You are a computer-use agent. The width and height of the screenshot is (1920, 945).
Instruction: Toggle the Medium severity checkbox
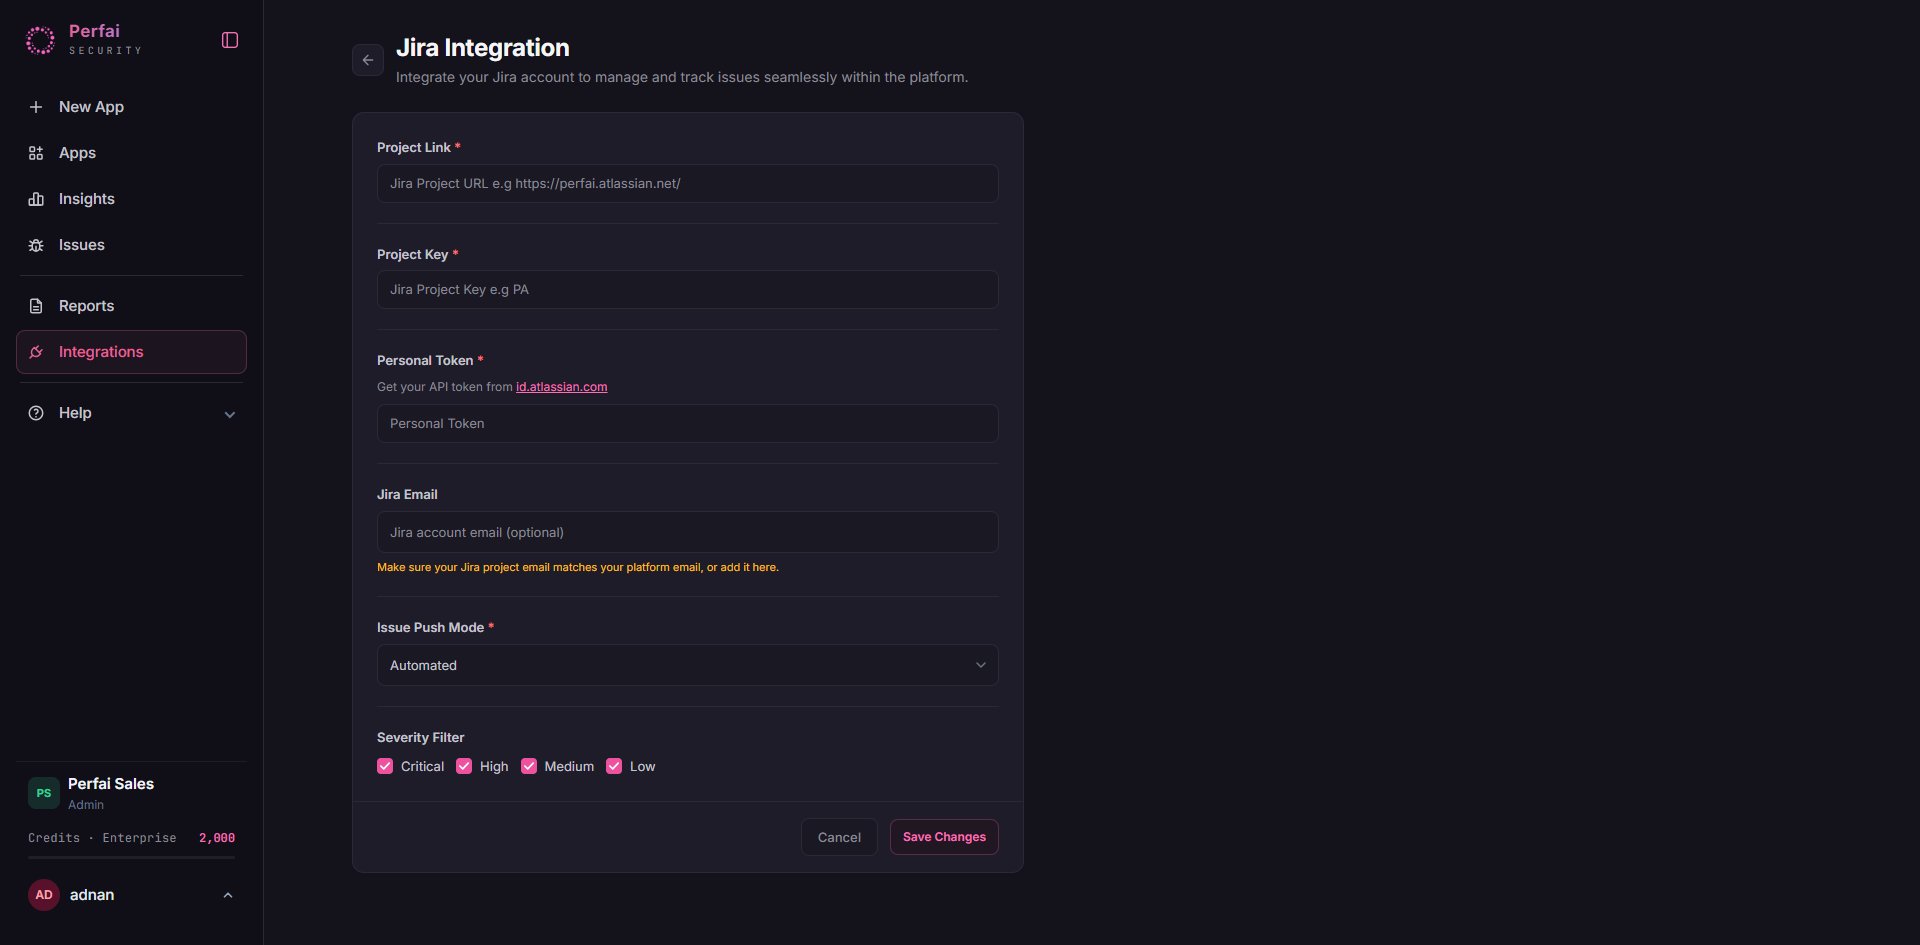[x=529, y=766]
